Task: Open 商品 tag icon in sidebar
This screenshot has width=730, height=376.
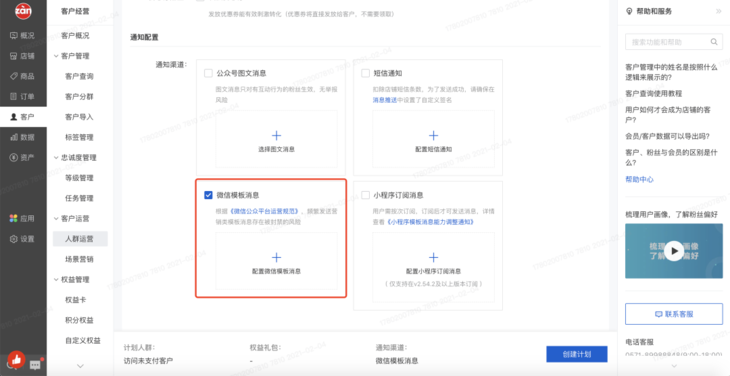Action: coord(14,76)
